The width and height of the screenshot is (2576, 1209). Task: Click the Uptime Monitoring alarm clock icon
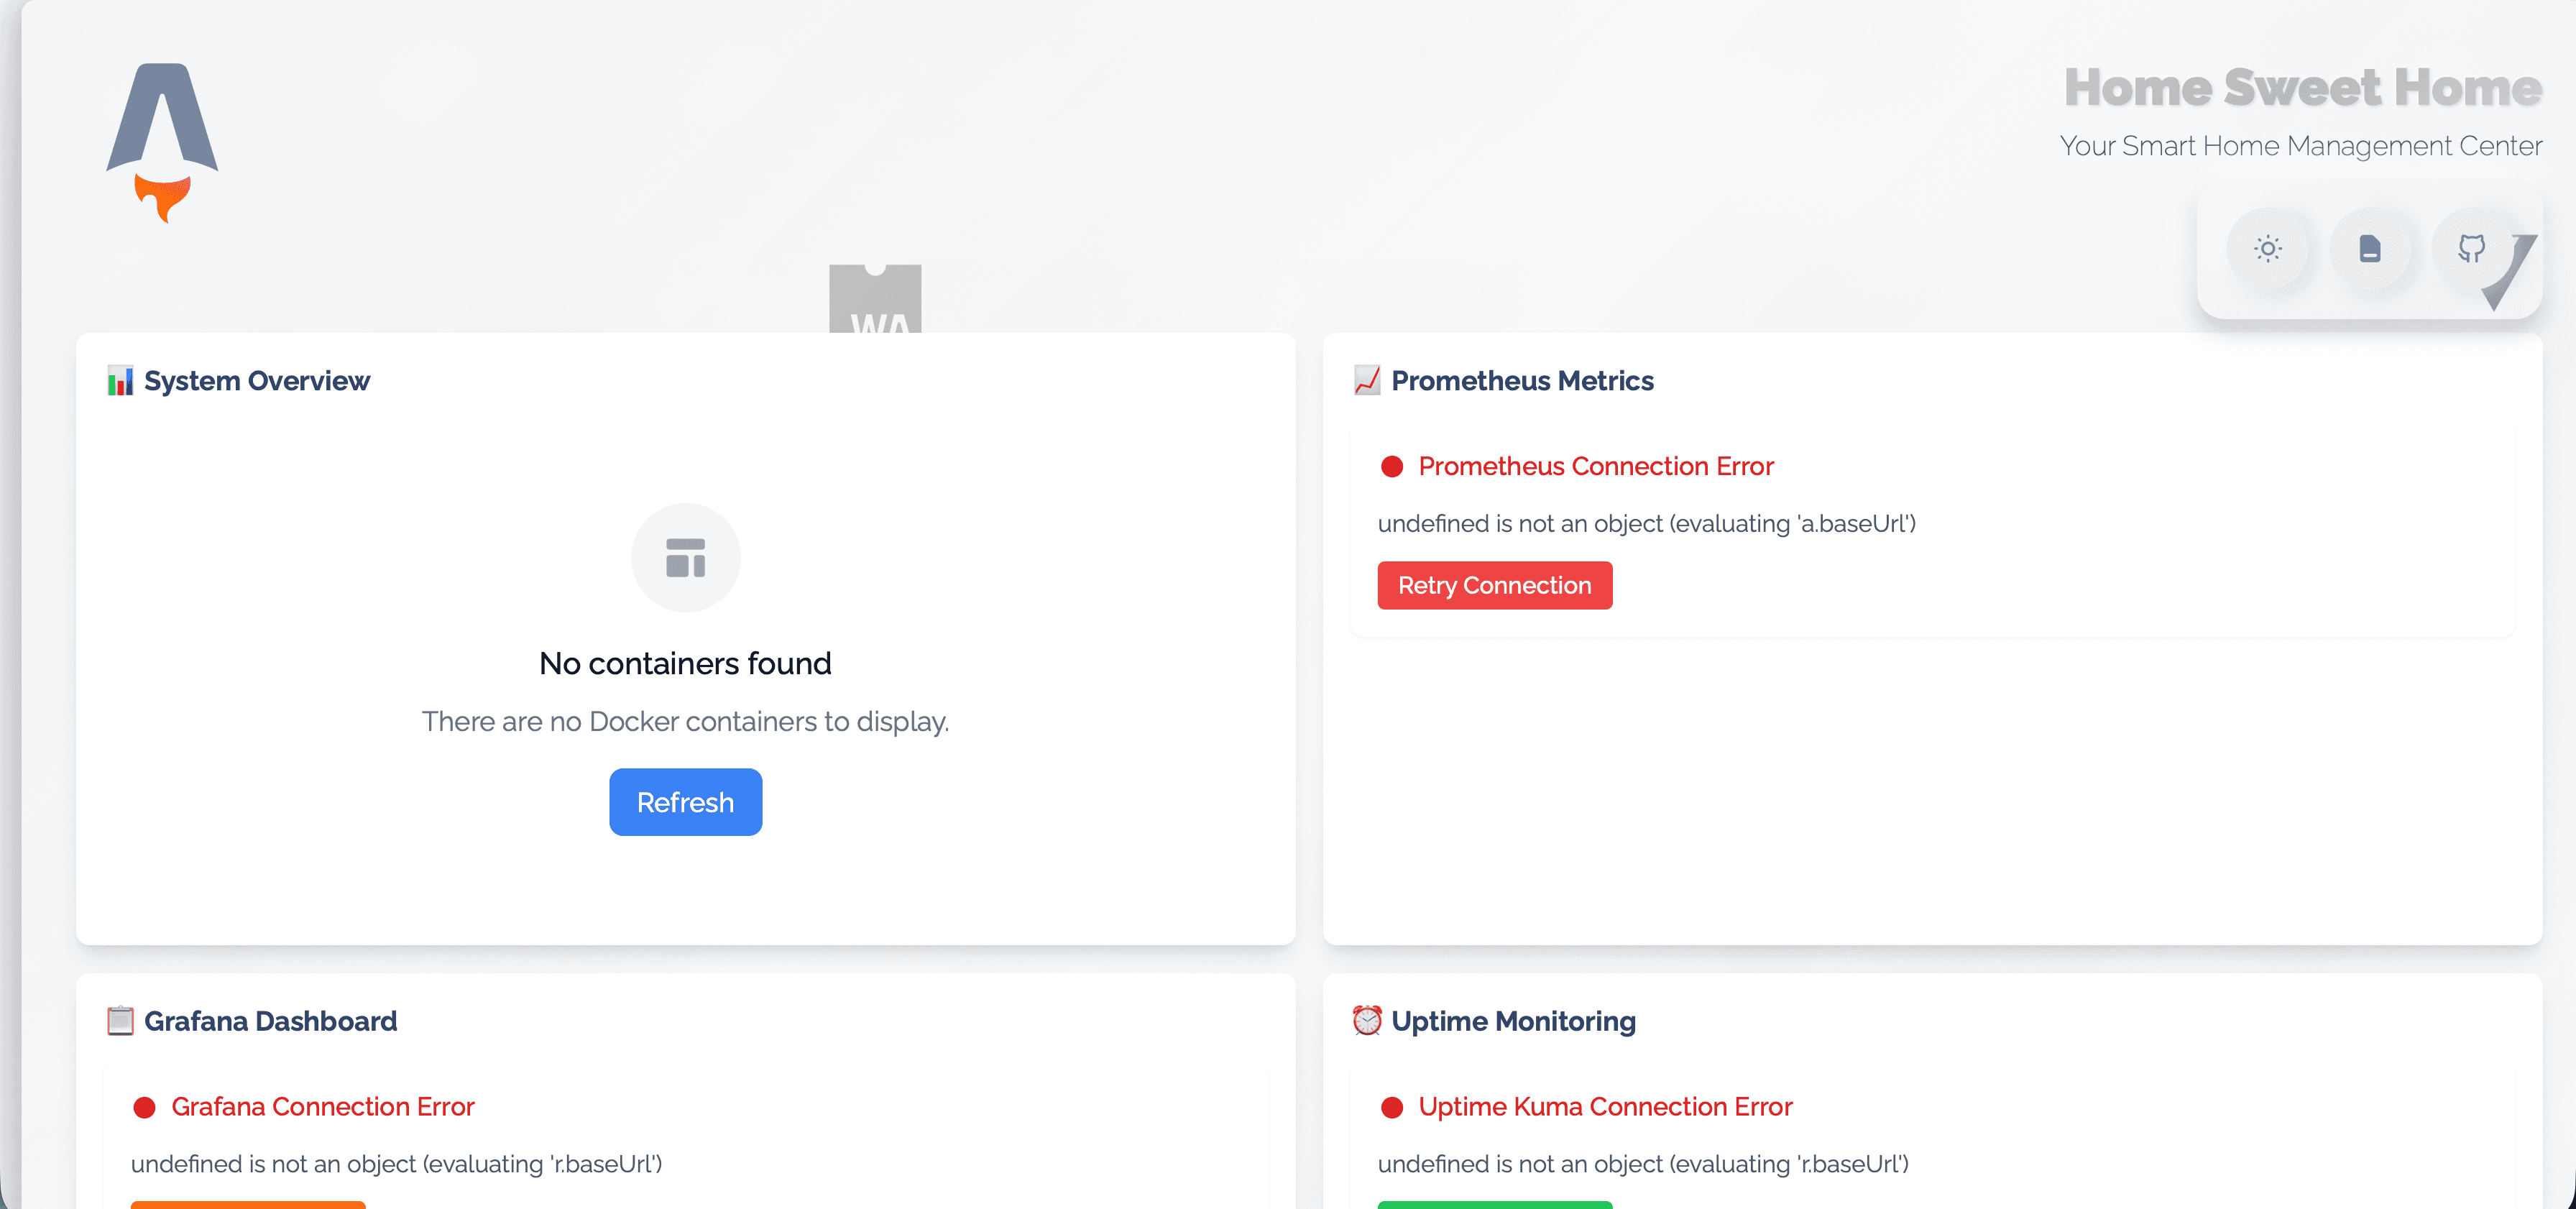[x=1366, y=1021]
